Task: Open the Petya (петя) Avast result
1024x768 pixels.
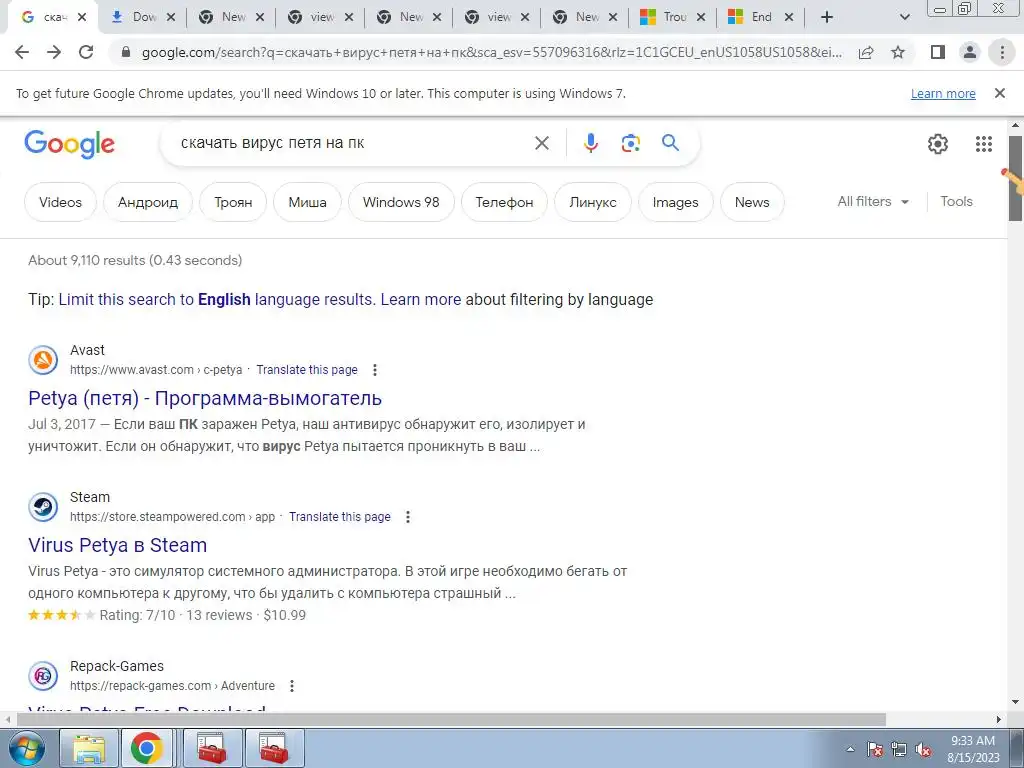Action: point(205,398)
